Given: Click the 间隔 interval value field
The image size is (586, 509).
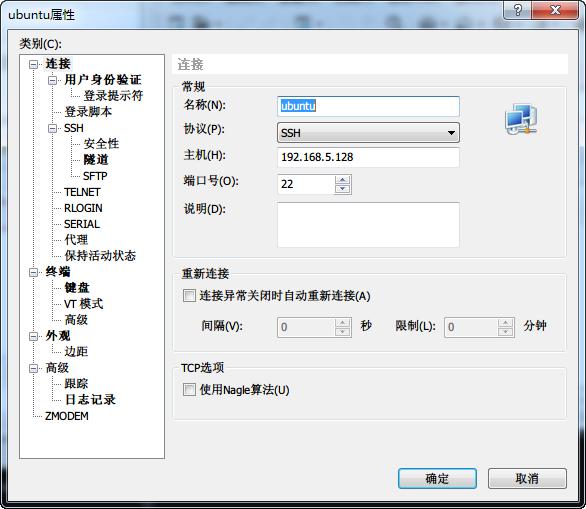Looking at the screenshot, I should (x=306, y=327).
